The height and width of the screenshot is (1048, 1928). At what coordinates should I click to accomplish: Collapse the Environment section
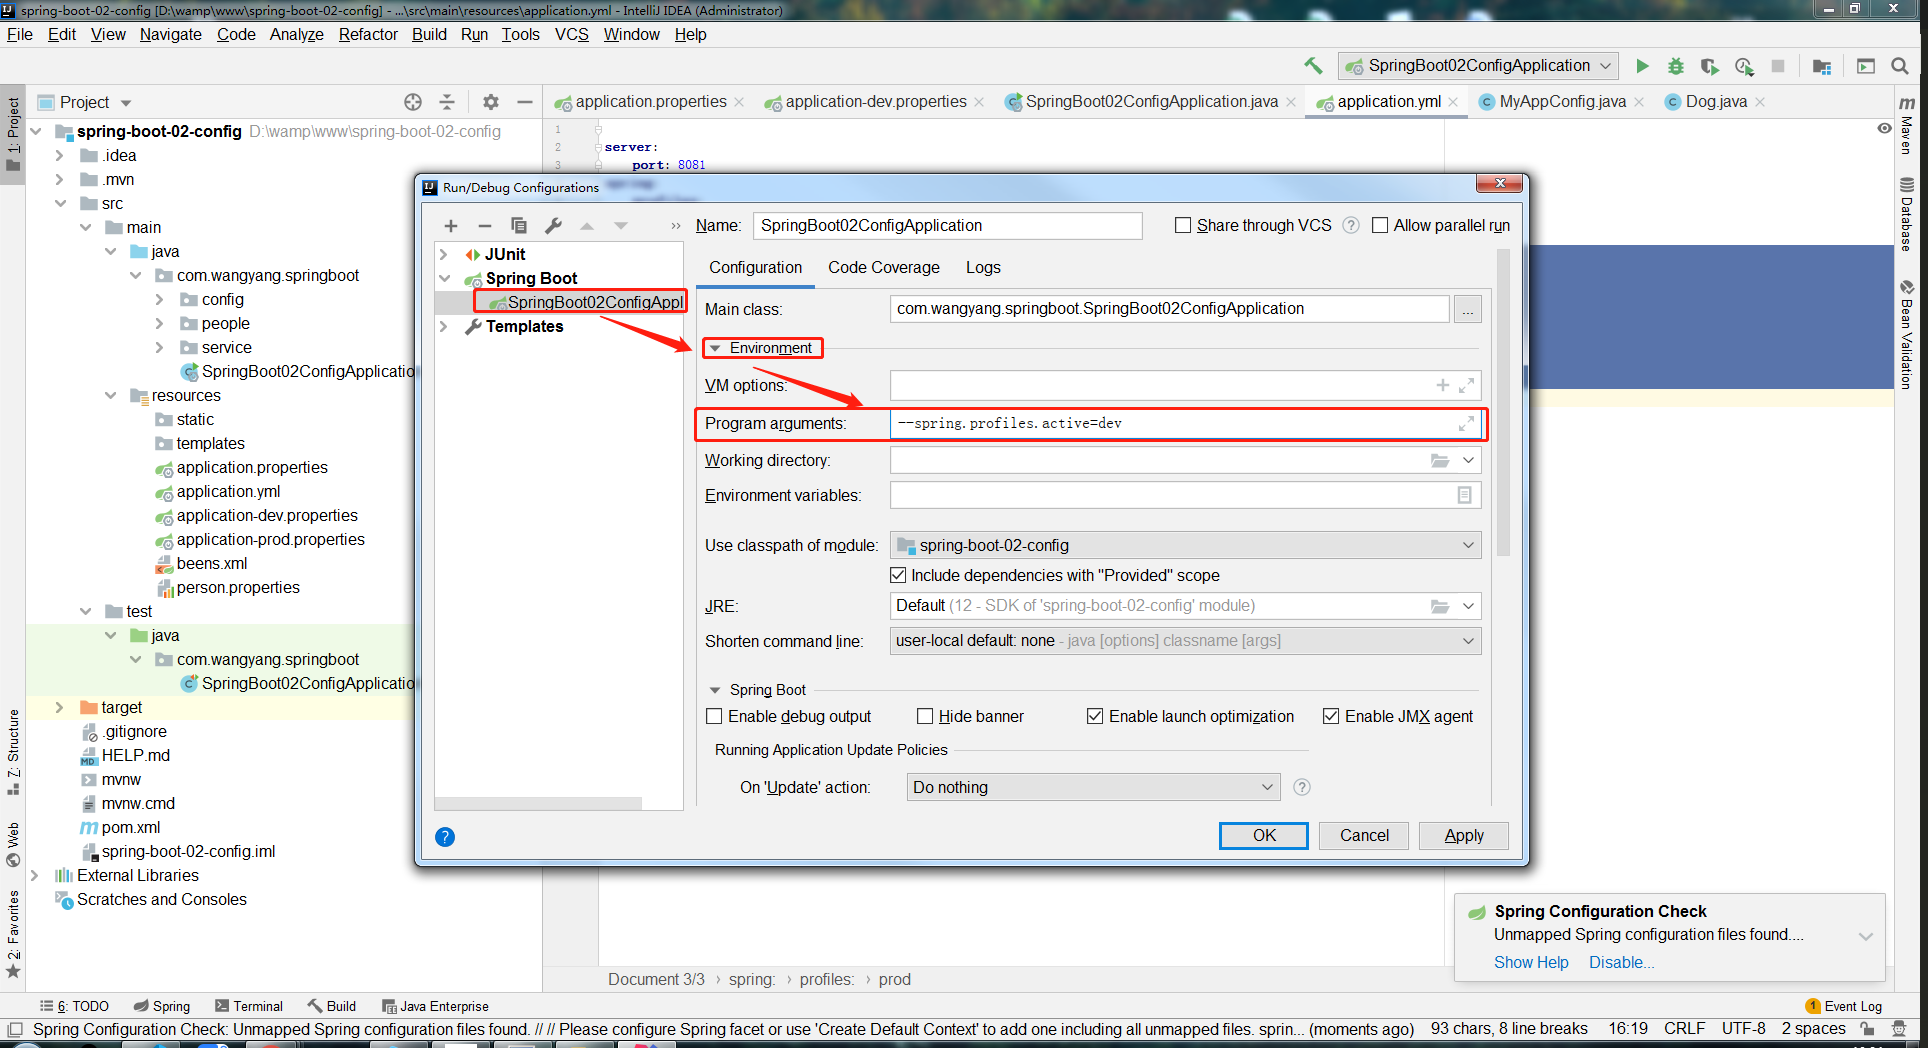coord(715,349)
